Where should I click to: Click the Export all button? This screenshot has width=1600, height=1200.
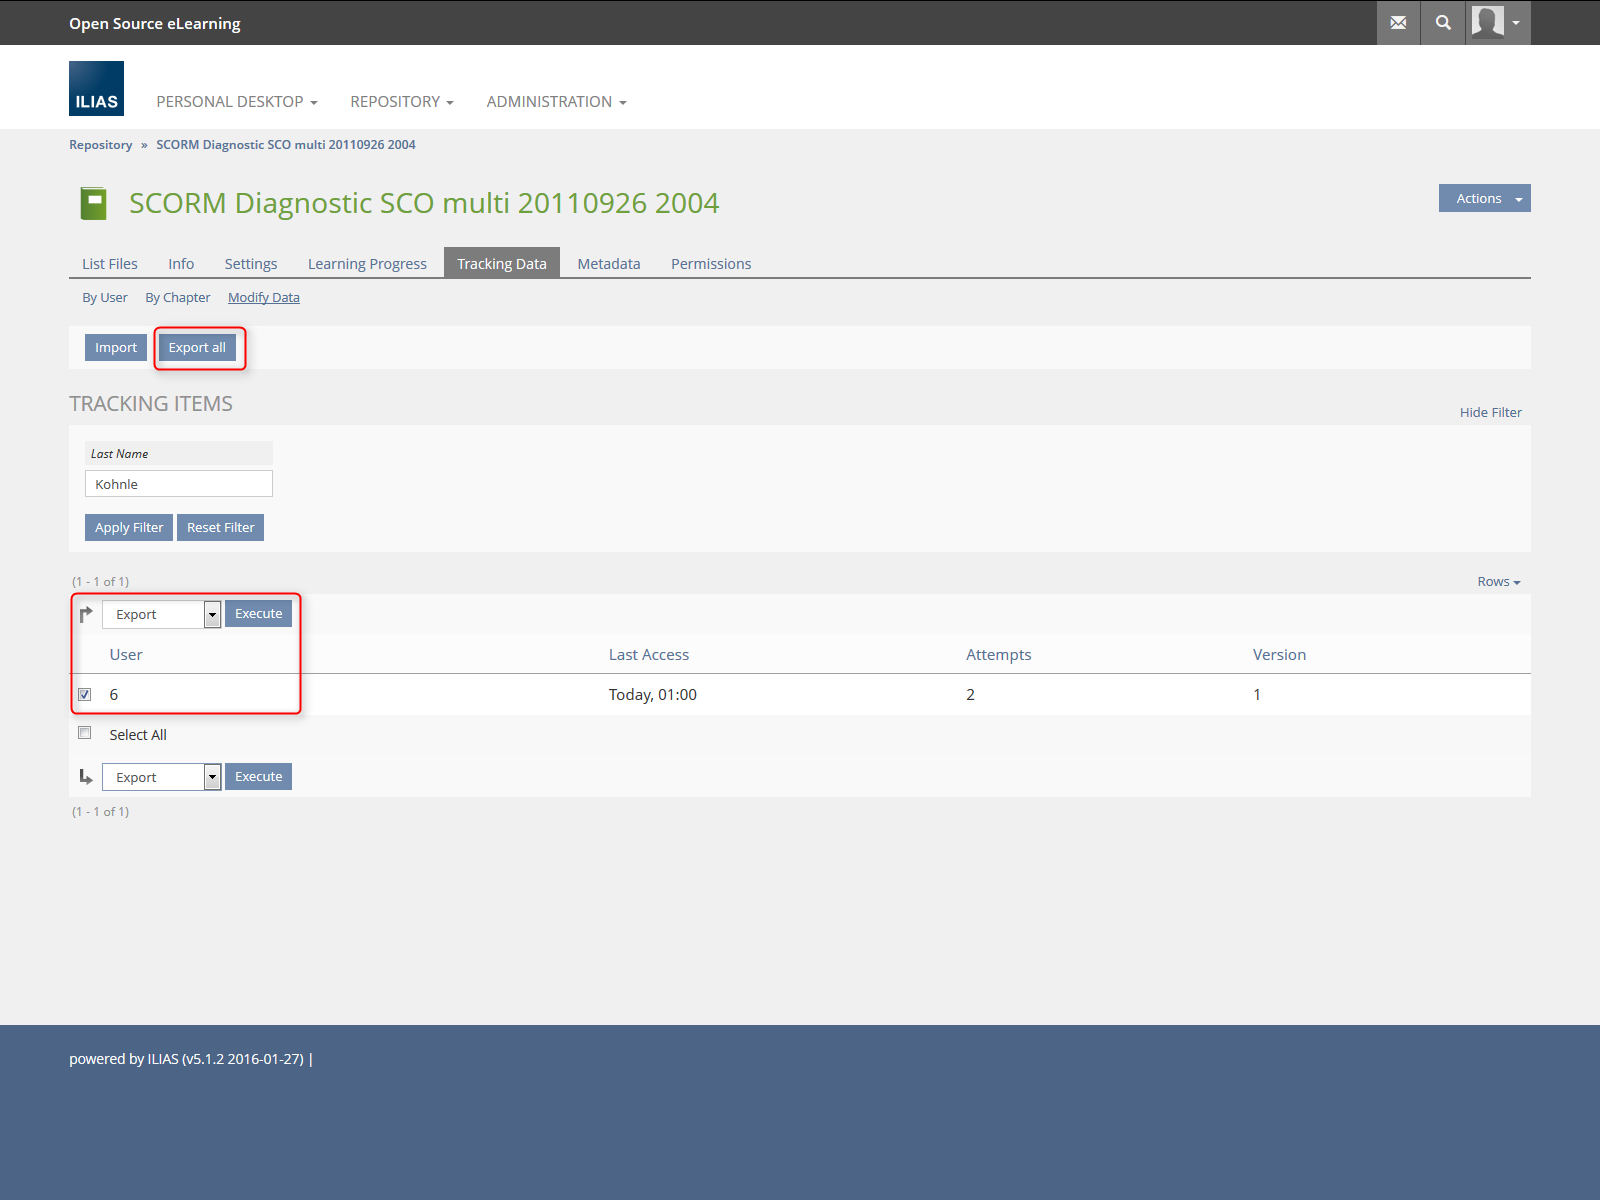(197, 348)
